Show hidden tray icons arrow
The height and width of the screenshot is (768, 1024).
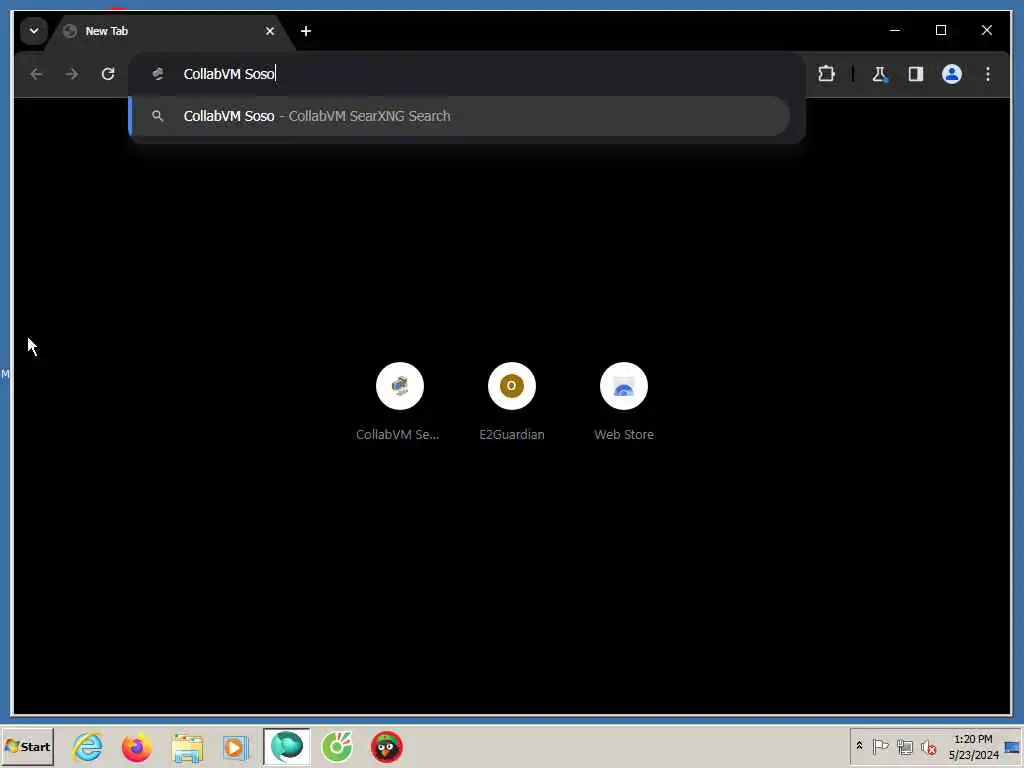859,746
